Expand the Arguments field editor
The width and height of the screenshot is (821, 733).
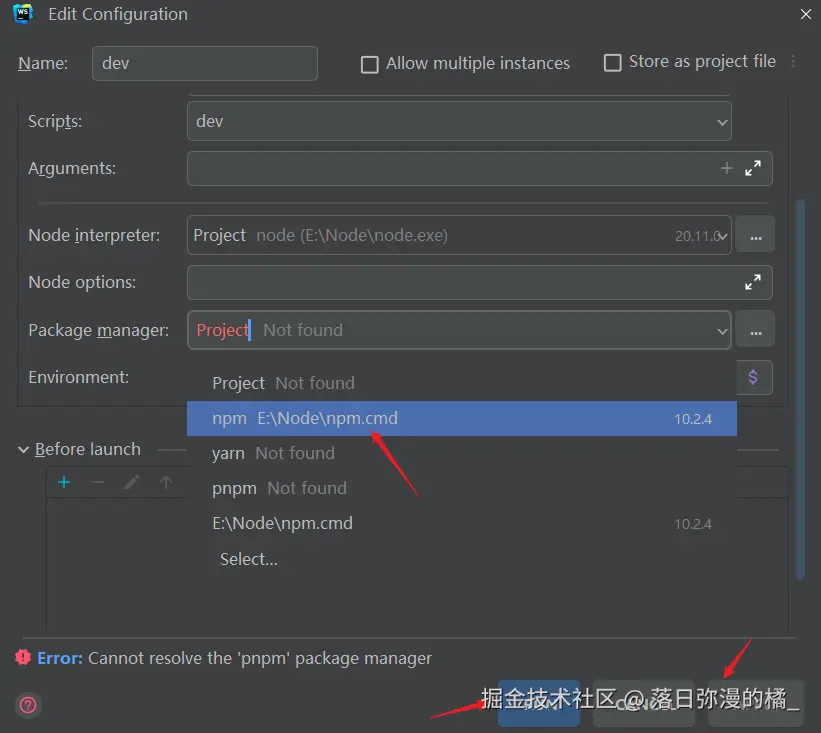[x=753, y=168]
